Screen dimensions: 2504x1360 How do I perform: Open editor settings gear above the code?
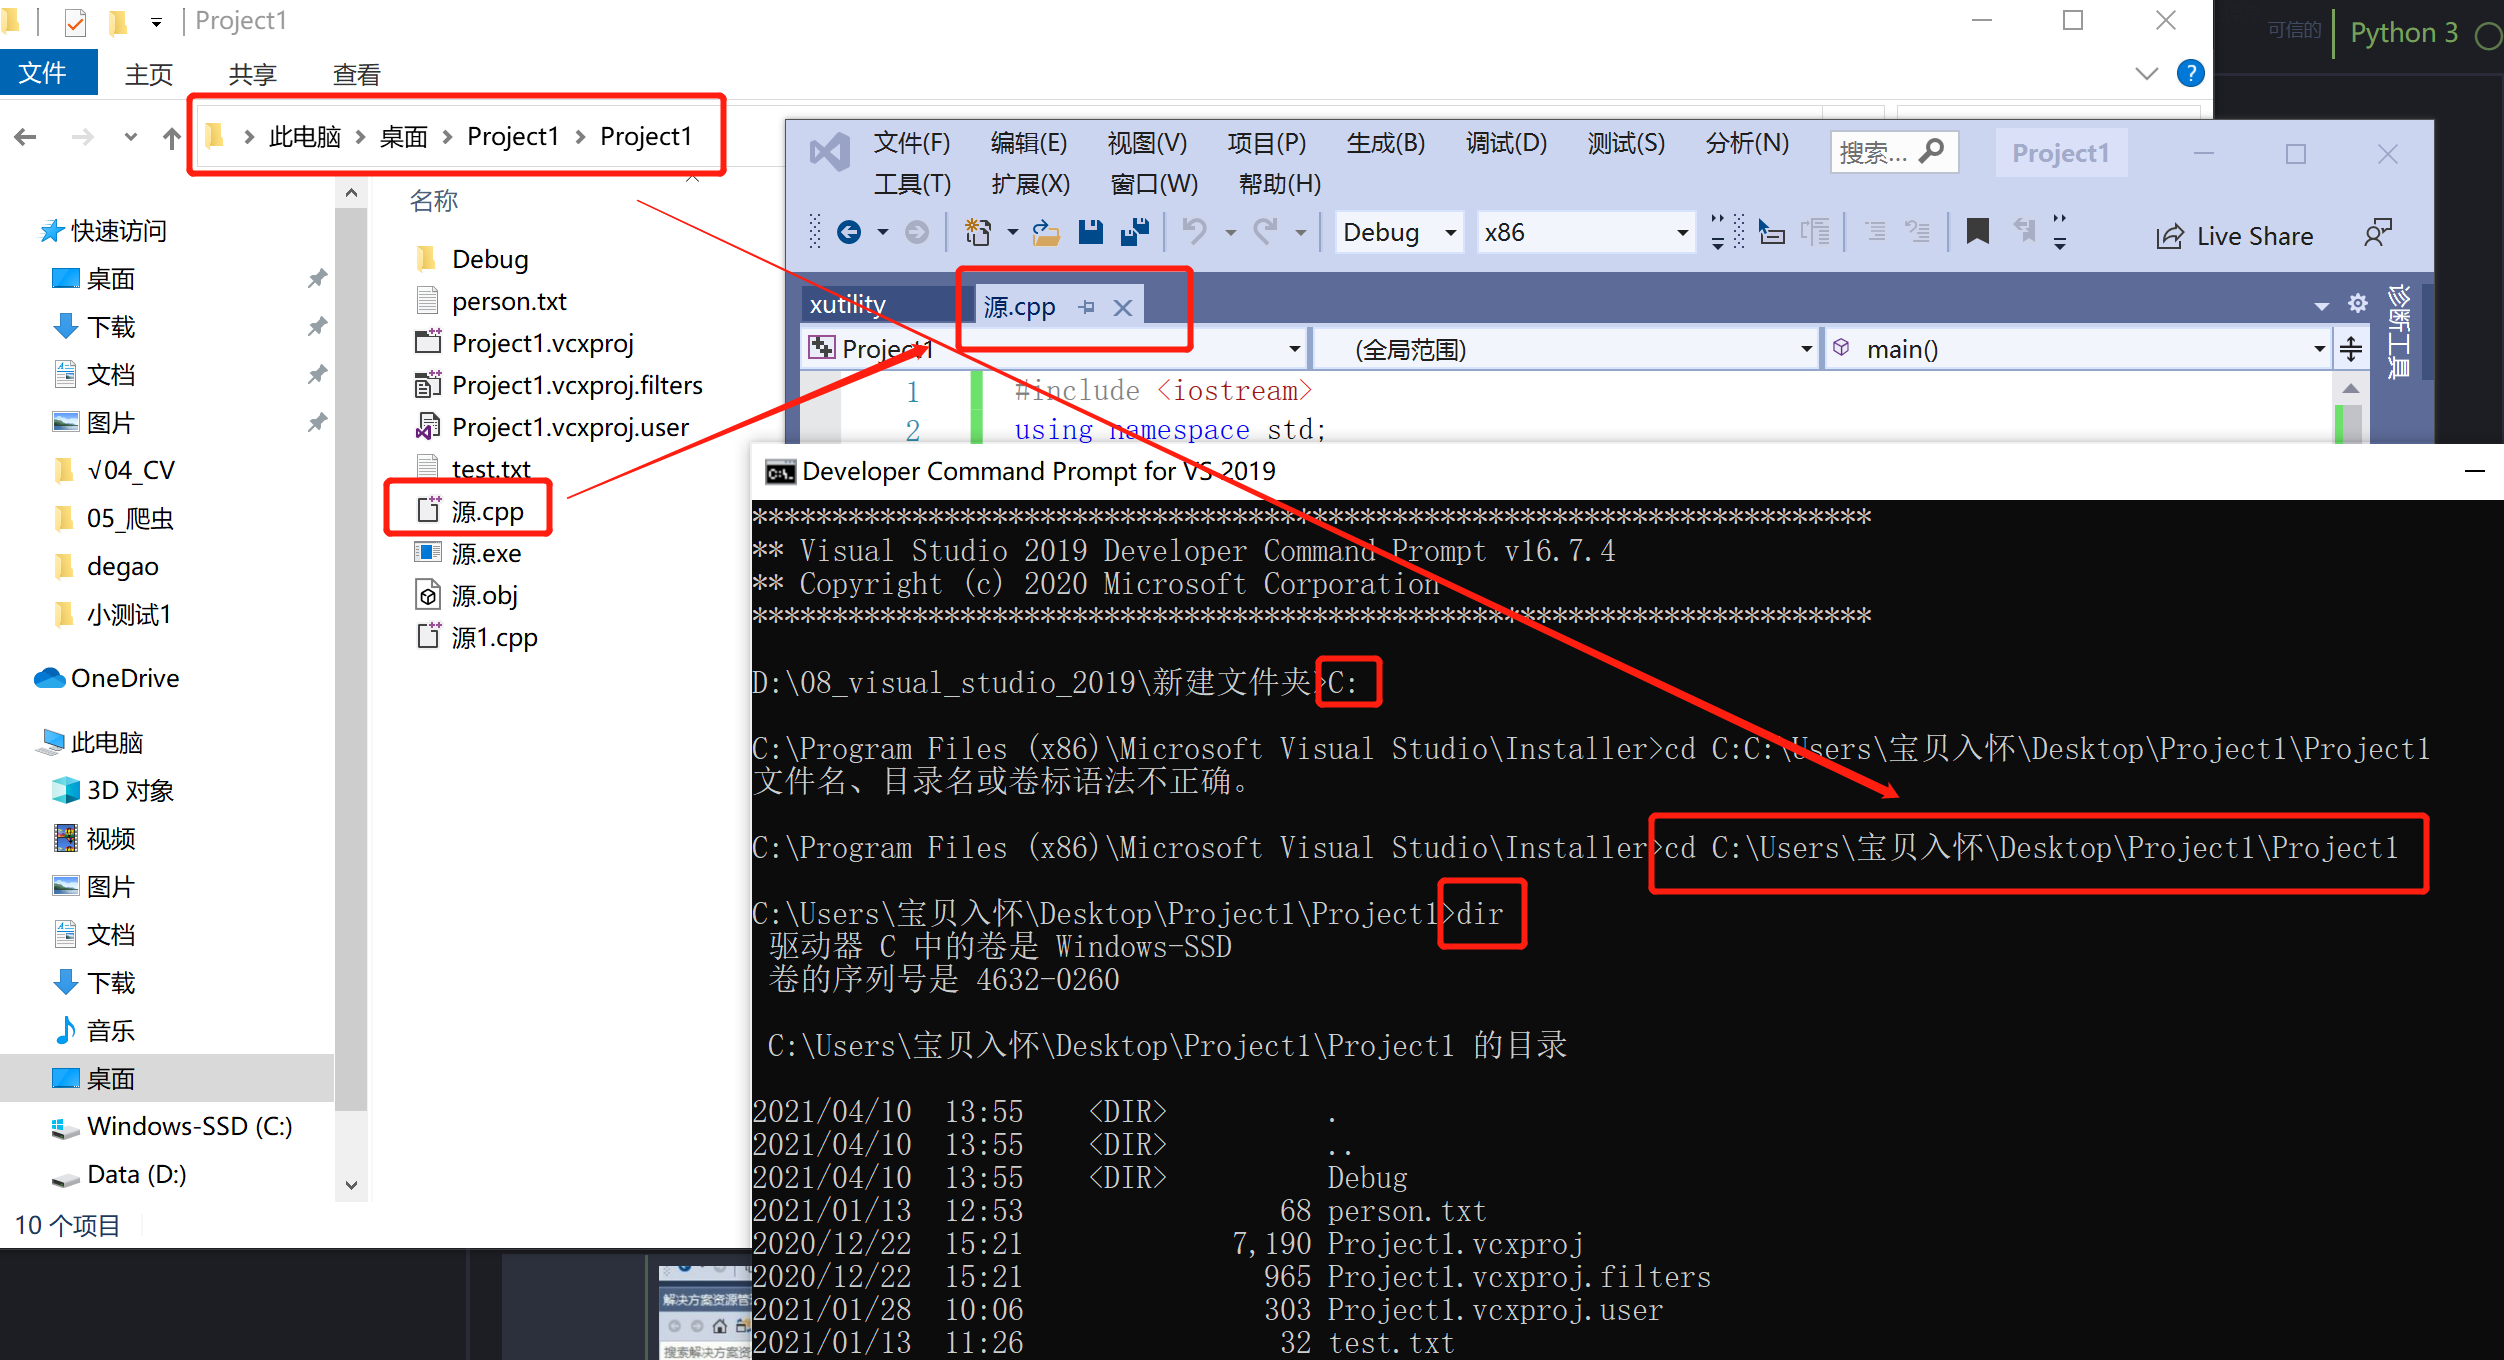click(2357, 303)
